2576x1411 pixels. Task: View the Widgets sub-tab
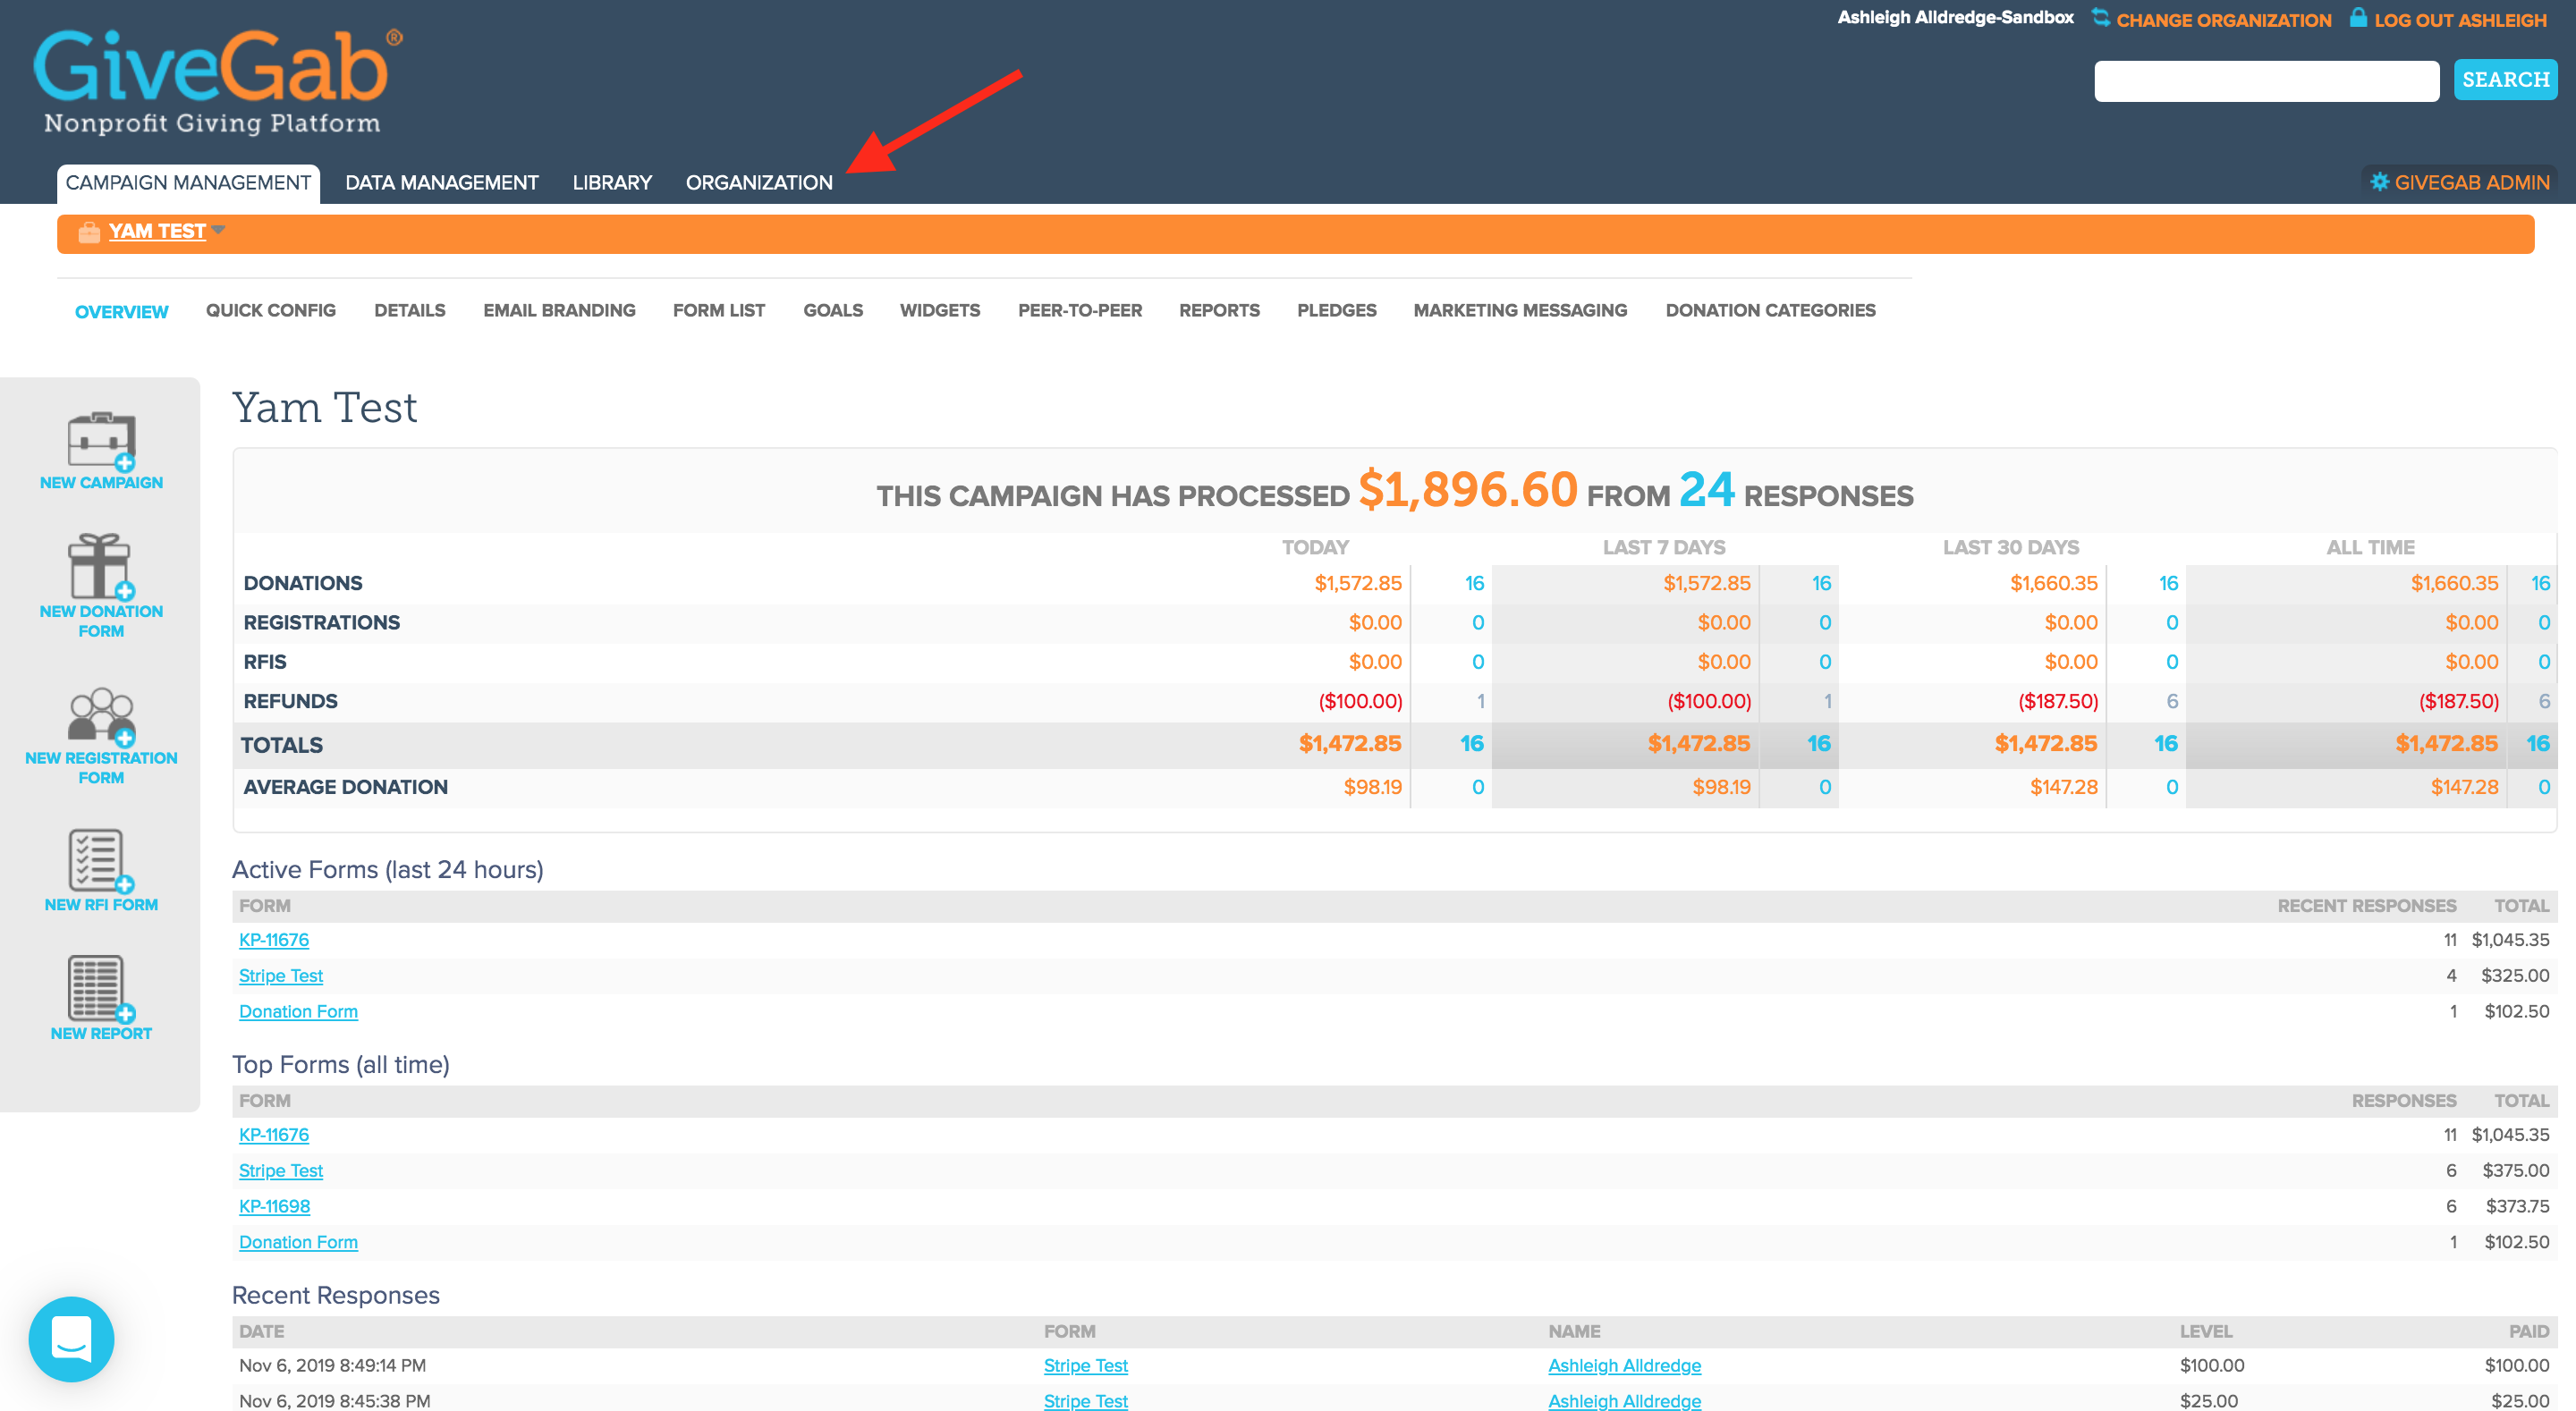tap(940, 311)
